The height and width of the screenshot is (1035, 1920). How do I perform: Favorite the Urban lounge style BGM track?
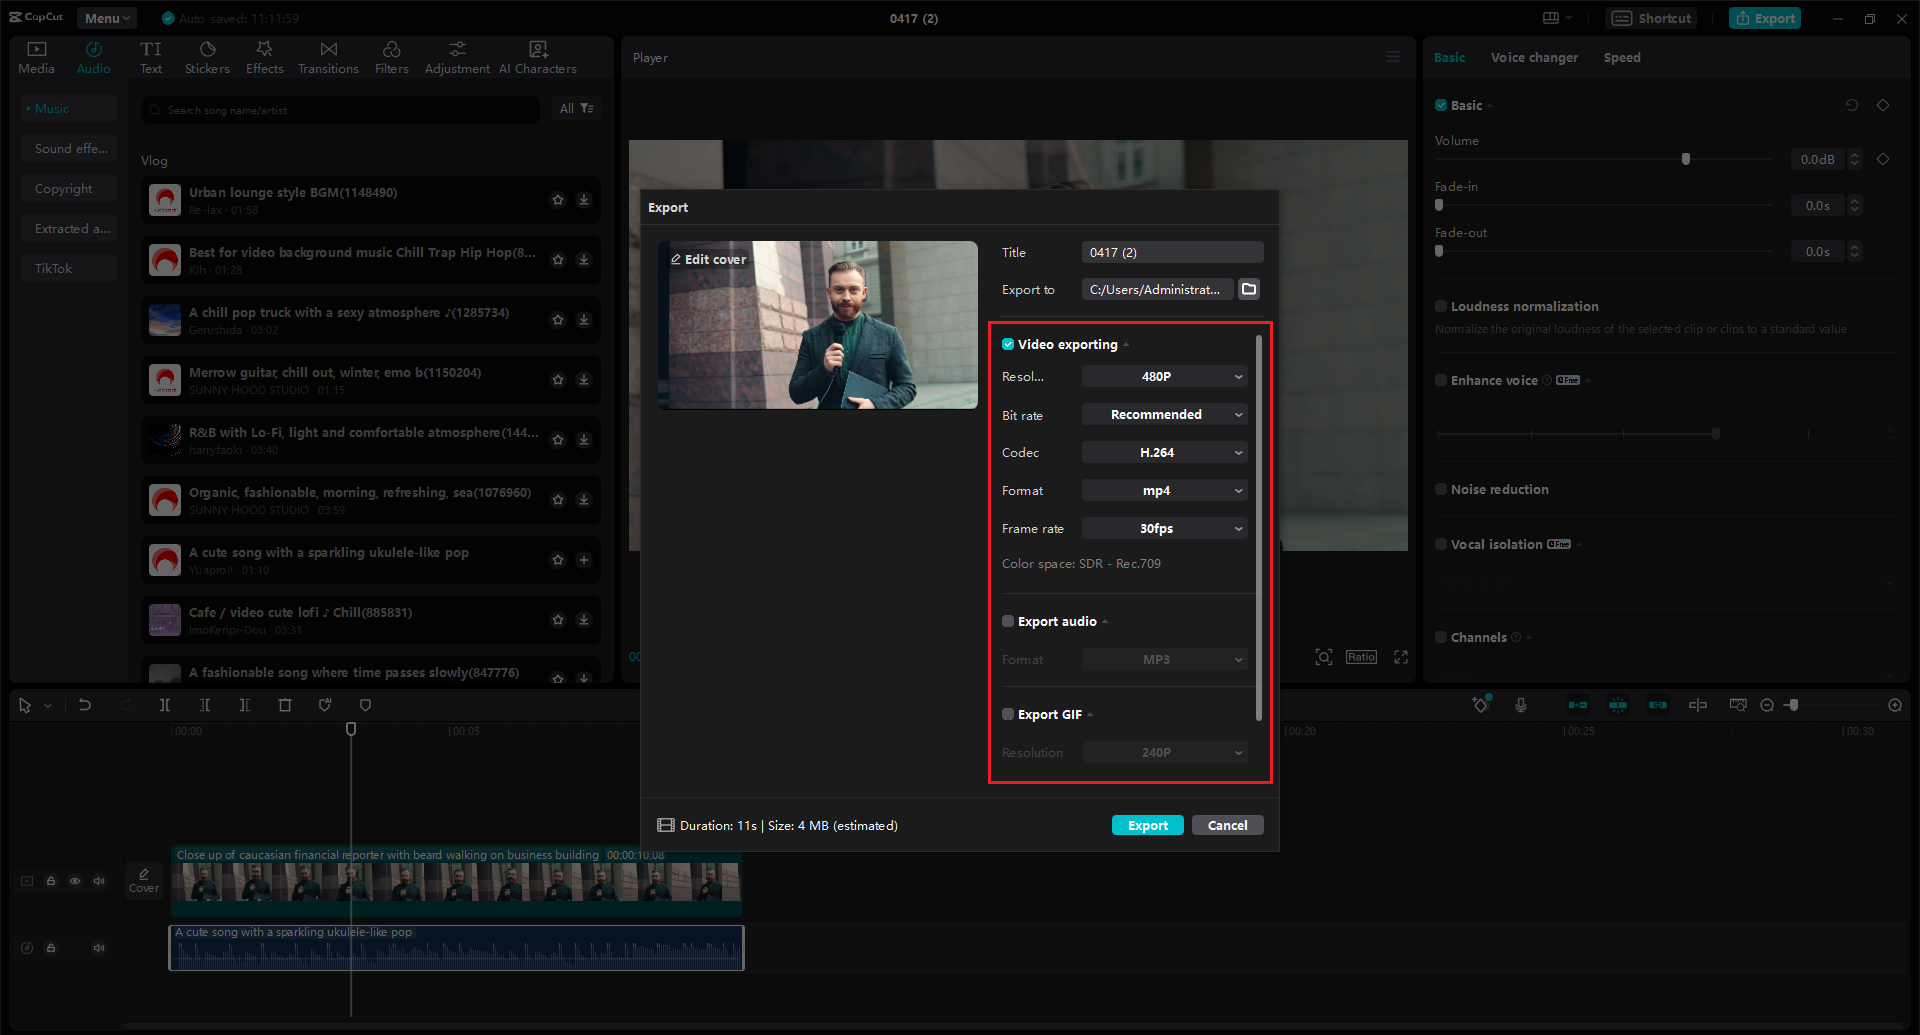pos(558,200)
